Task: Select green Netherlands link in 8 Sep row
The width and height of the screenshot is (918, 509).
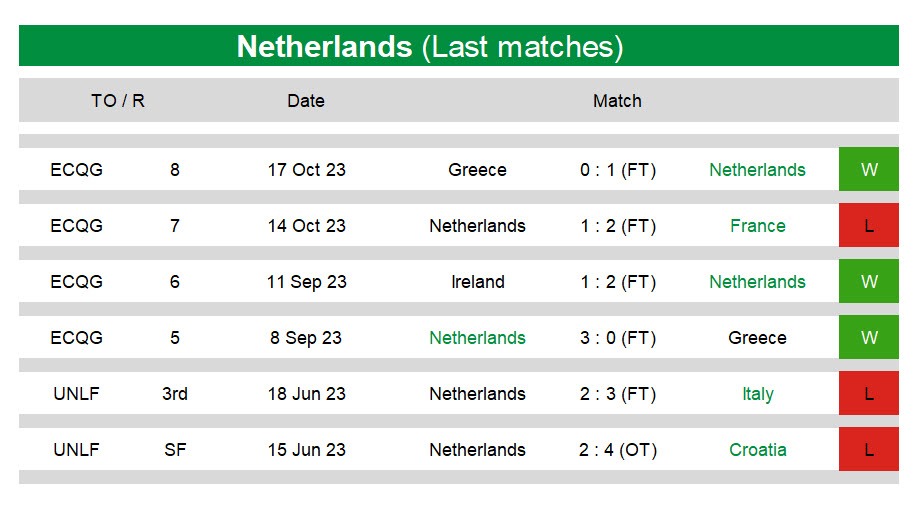Action: [477, 338]
